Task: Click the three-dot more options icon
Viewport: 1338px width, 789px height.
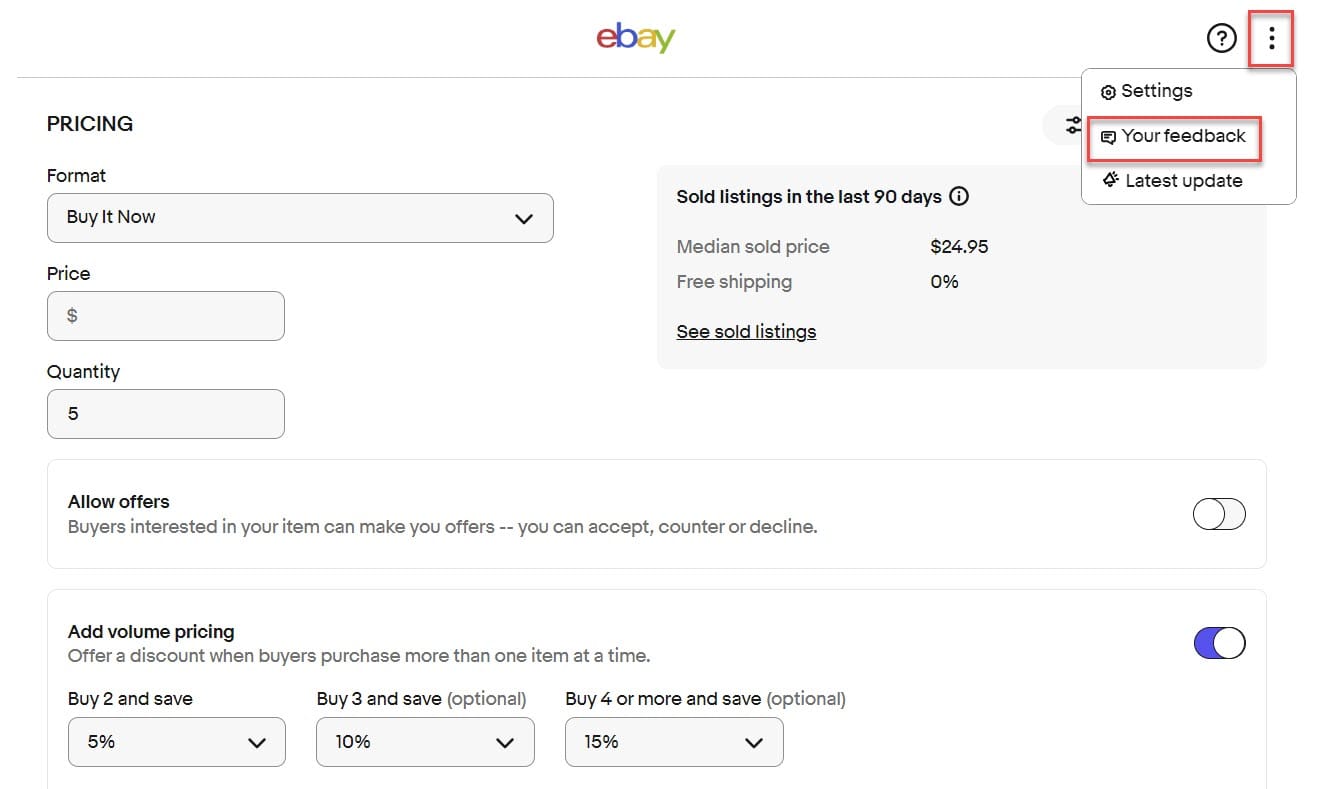Action: pos(1271,39)
